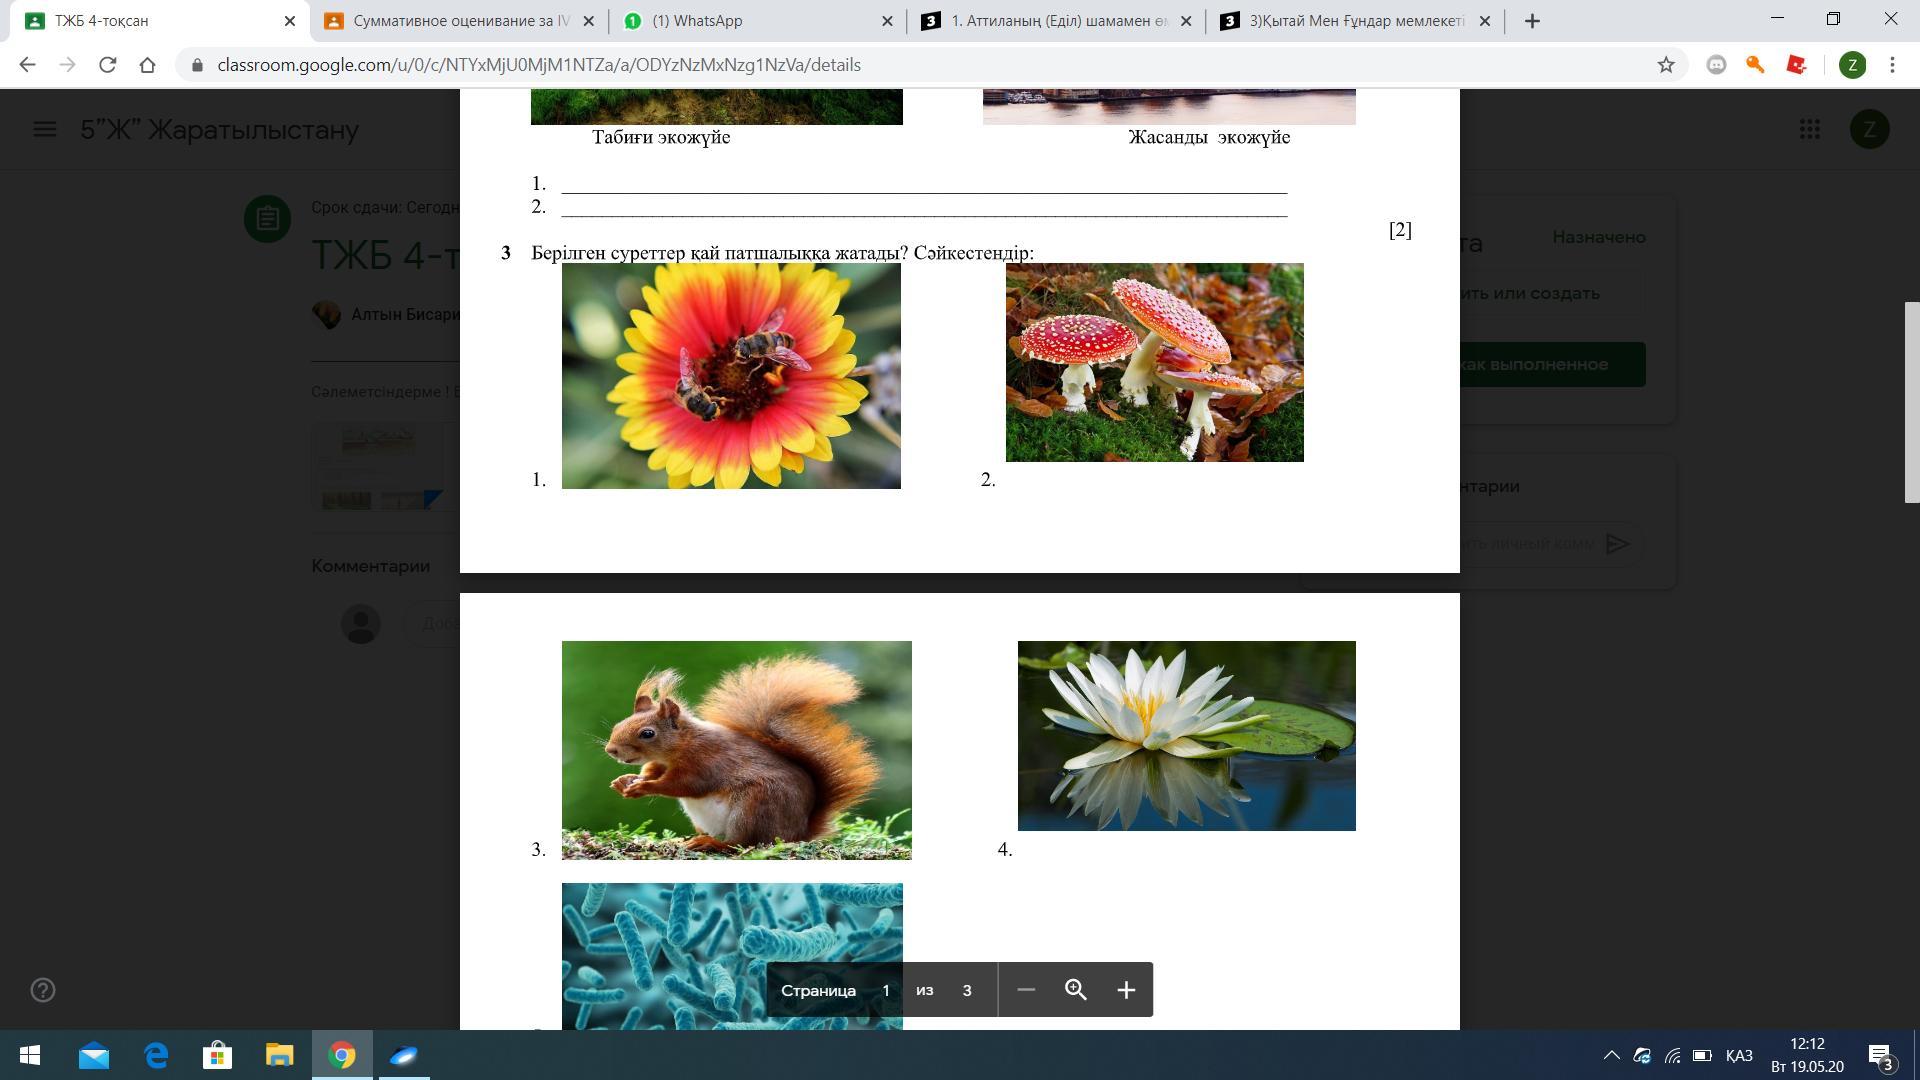Click the magnifier fit-zoom icon
Screen dimensions: 1920x1080
pos(1075,990)
